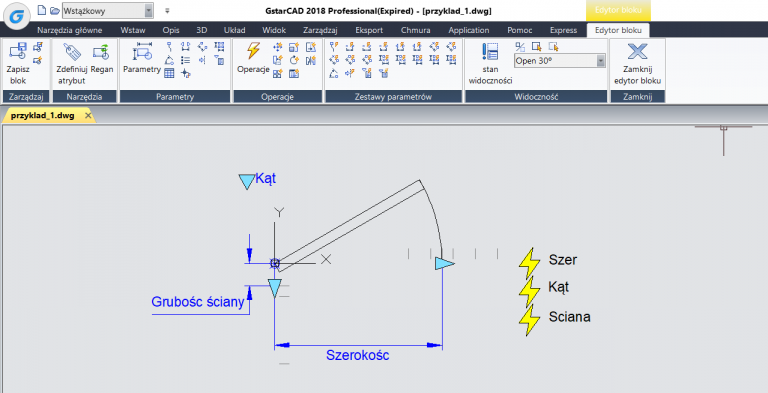Viewport: 768px width, 393px height.
Task: Select the visibility parameter icon
Action: 186,61
